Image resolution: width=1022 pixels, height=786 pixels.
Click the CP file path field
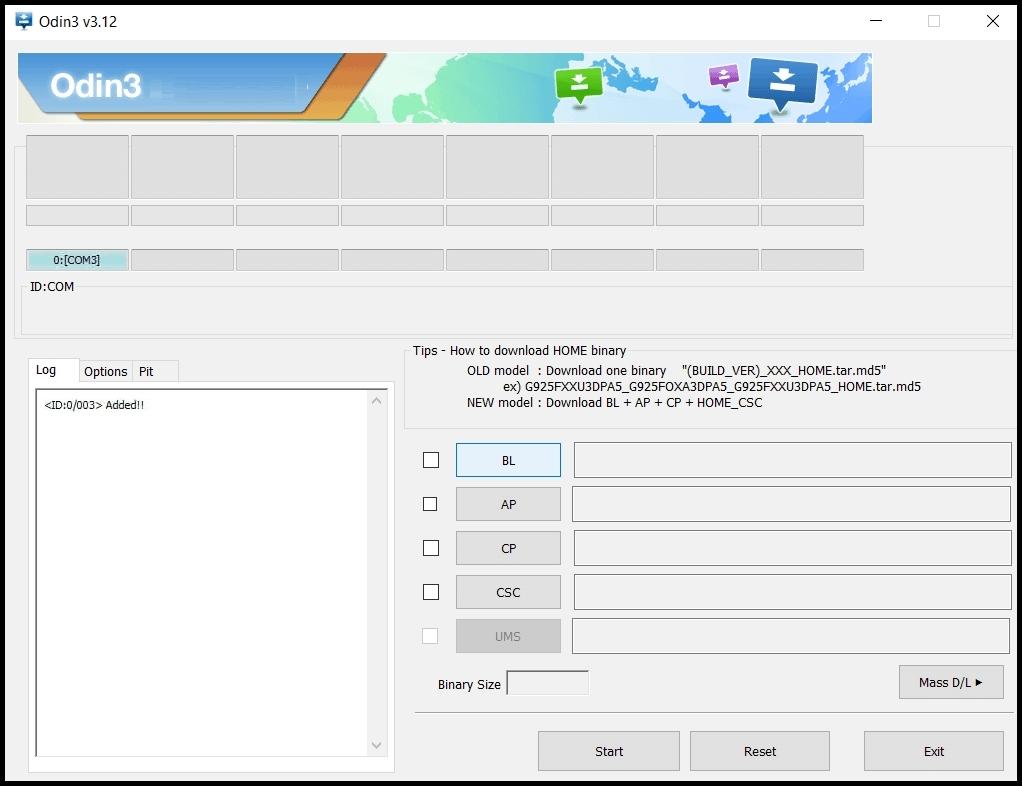point(793,548)
